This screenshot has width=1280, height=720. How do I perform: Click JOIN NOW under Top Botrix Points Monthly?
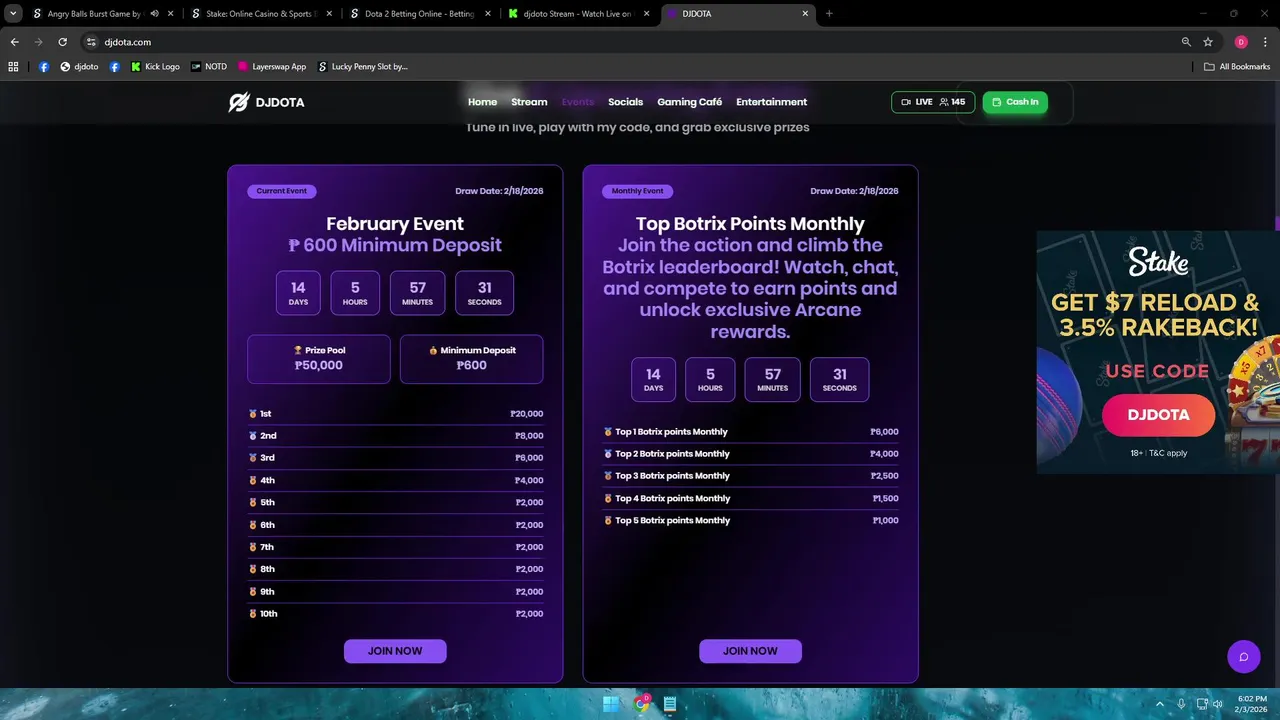750,651
